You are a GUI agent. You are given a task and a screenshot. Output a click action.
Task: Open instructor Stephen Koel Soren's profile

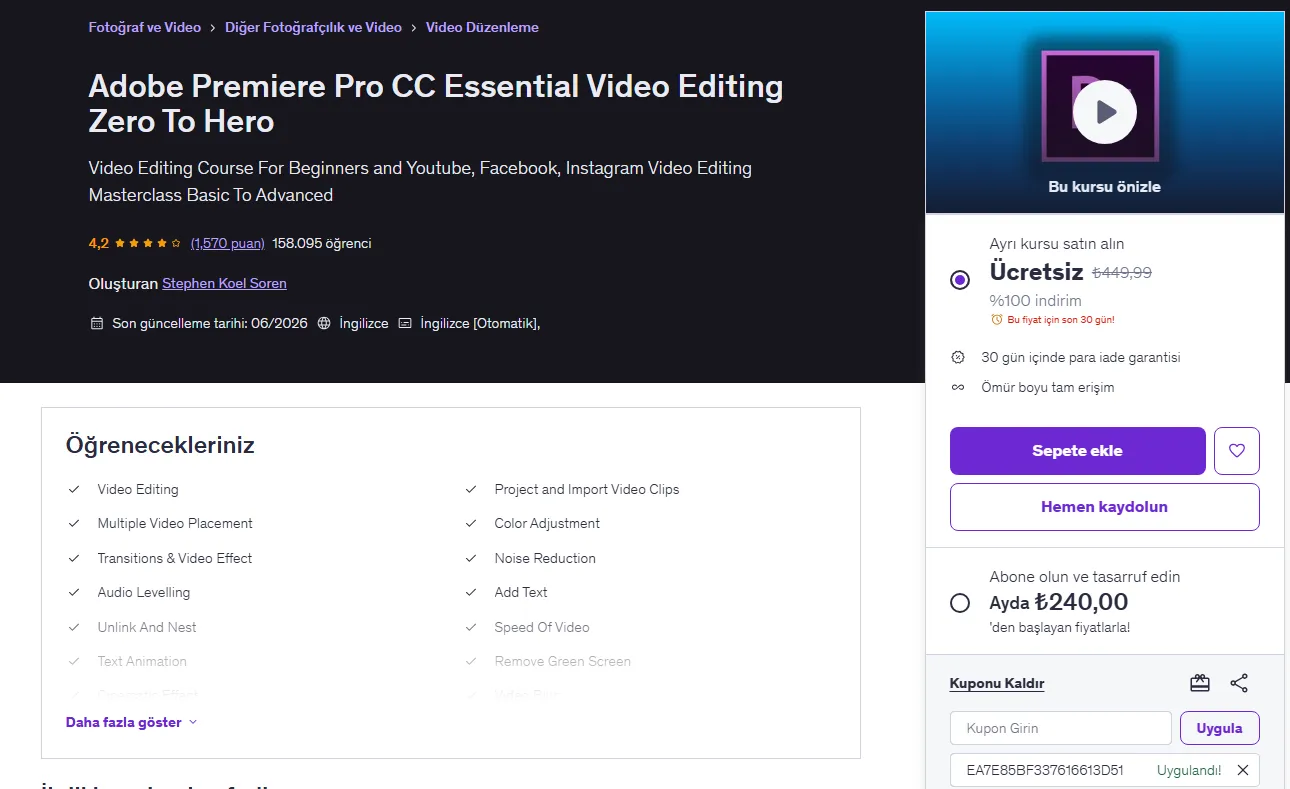(224, 283)
